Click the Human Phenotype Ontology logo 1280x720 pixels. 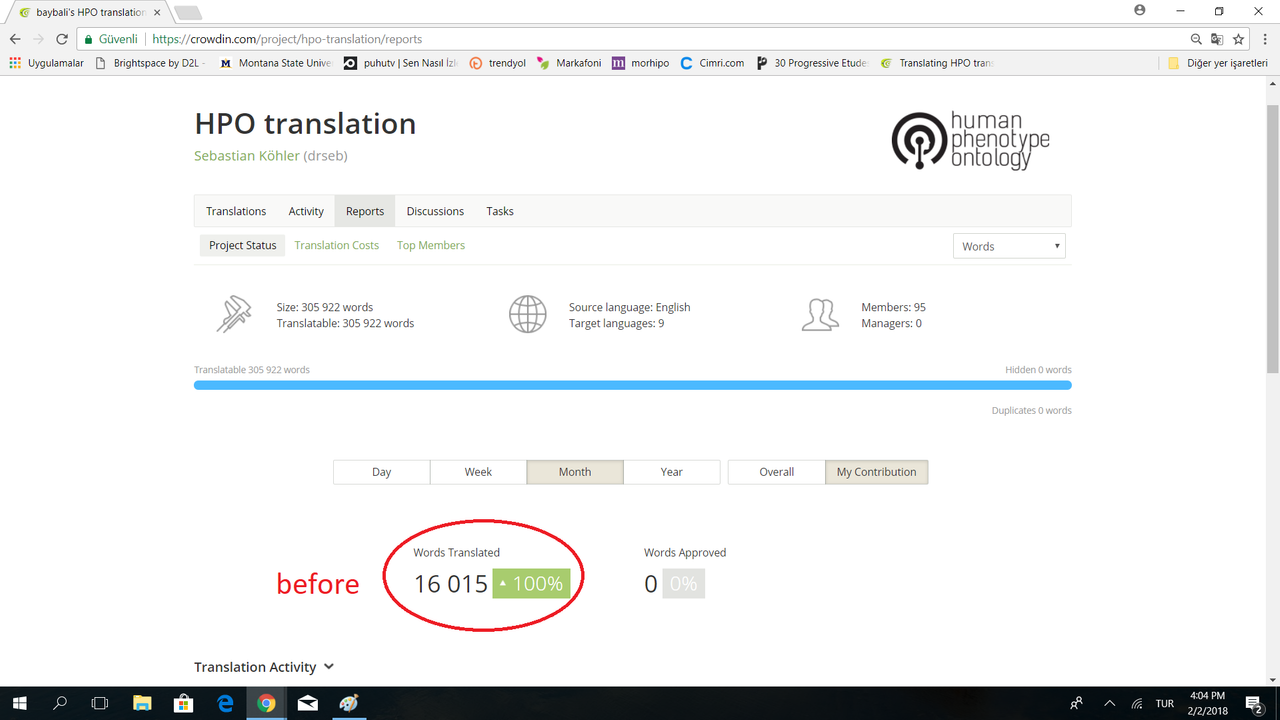click(970, 140)
